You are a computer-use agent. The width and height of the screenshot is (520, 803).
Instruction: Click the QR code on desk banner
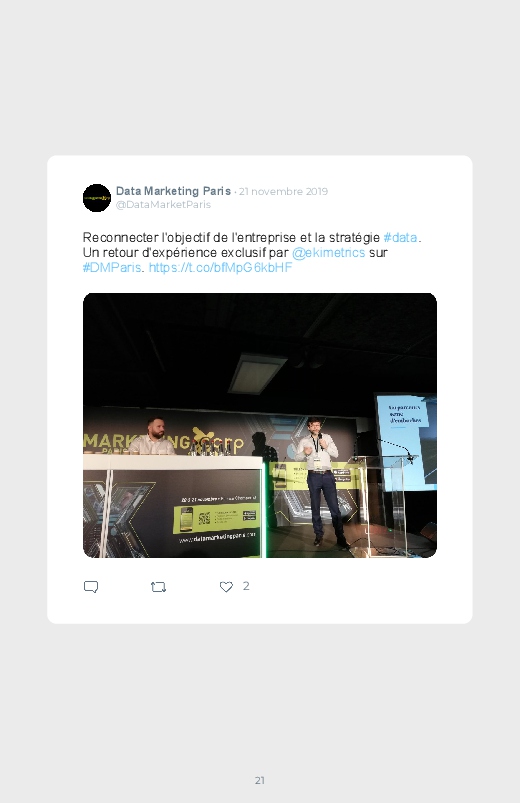coord(204,518)
